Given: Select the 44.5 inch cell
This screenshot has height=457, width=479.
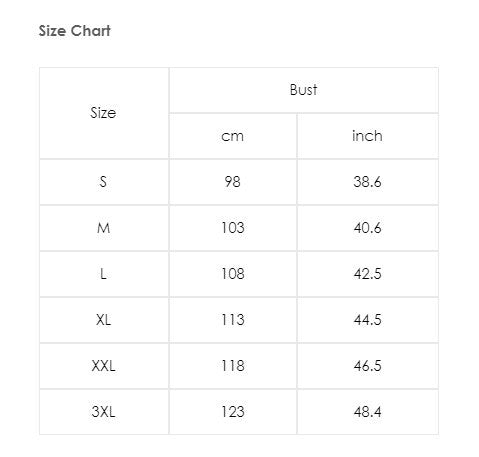Looking at the screenshot, I should click(368, 320).
